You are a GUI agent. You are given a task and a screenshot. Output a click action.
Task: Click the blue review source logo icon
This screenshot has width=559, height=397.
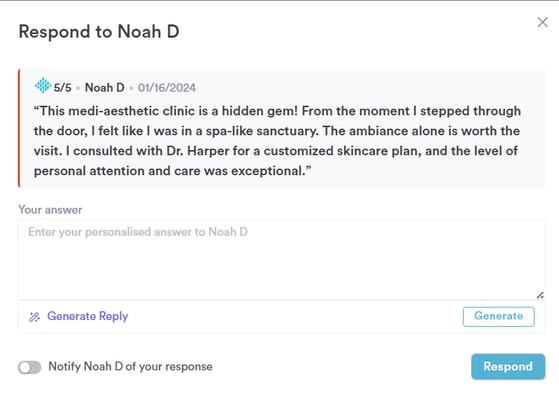point(43,86)
